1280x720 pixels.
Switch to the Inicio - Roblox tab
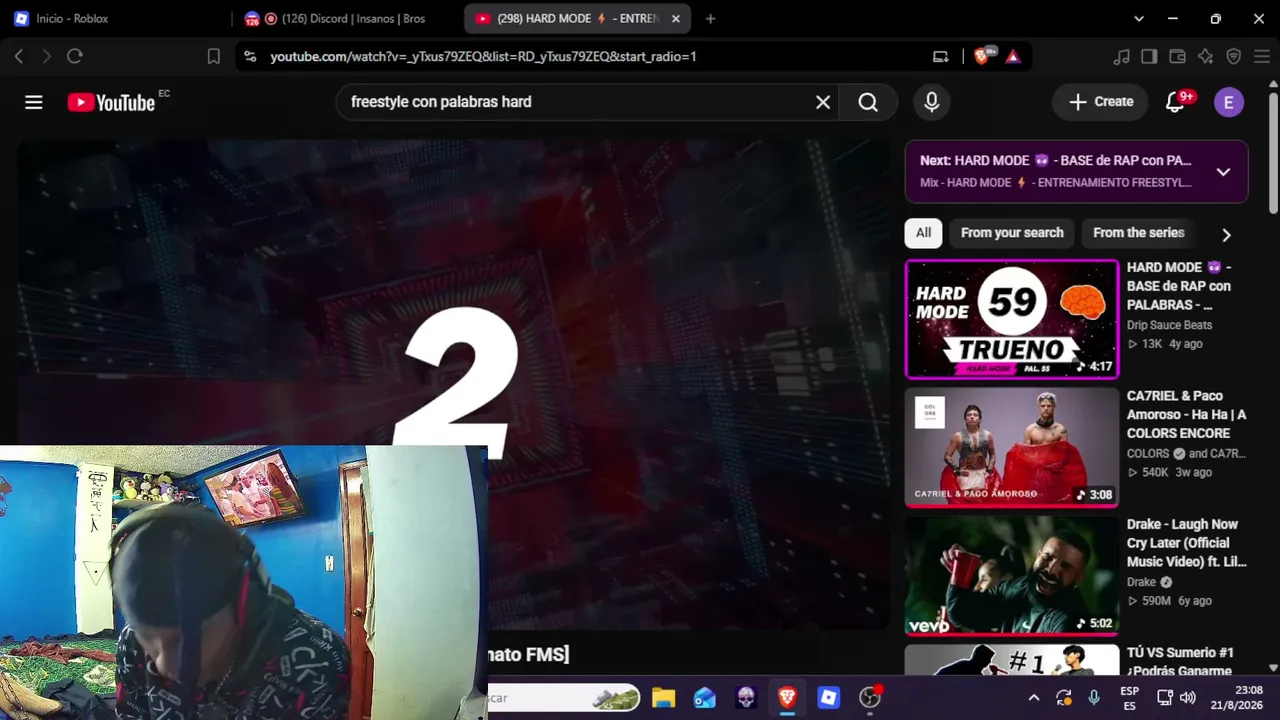(x=116, y=19)
